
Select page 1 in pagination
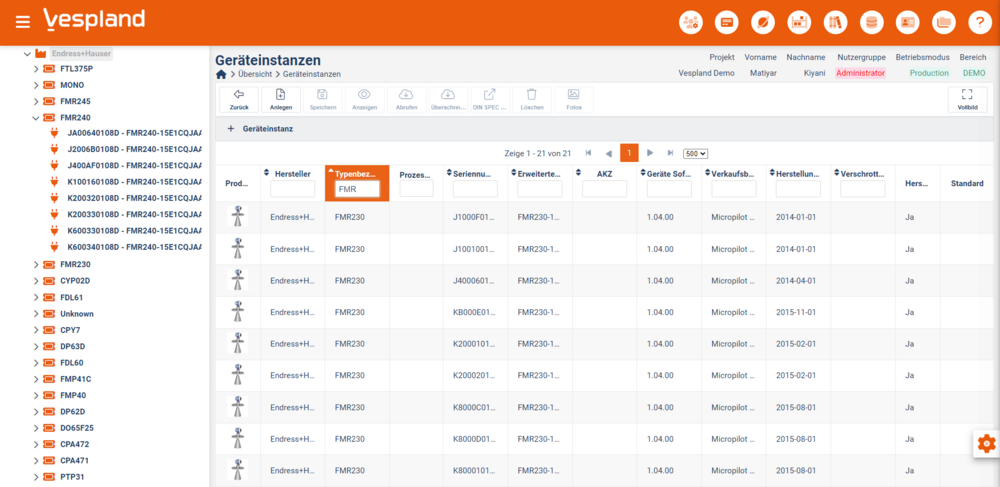click(x=629, y=153)
